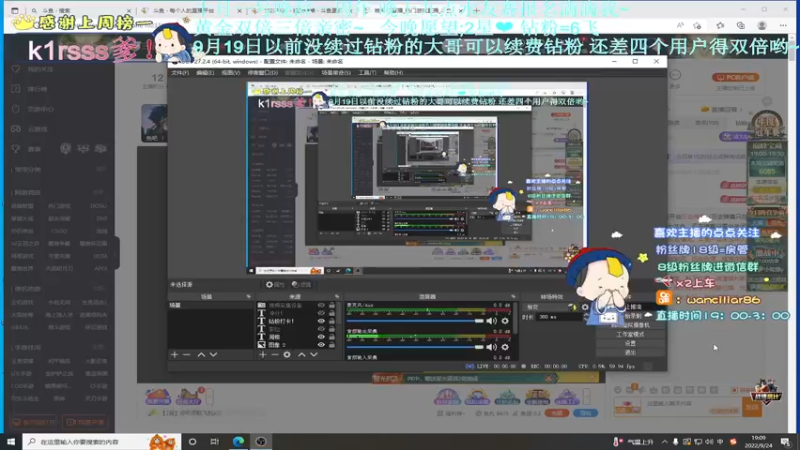Remove the selected scene with minus icon in Scenes panel
The image size is (800, 450).
(187, 355)
